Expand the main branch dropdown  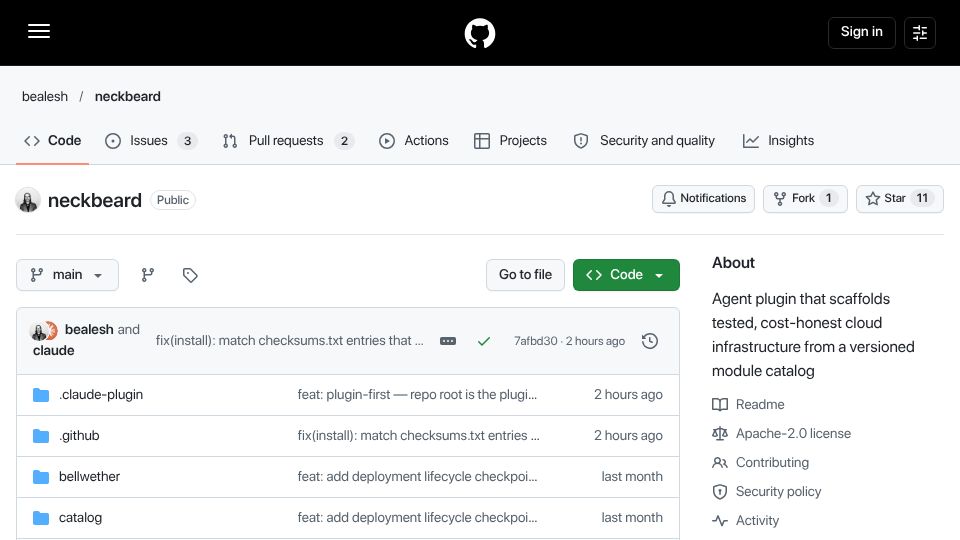(x=67, y=275)
